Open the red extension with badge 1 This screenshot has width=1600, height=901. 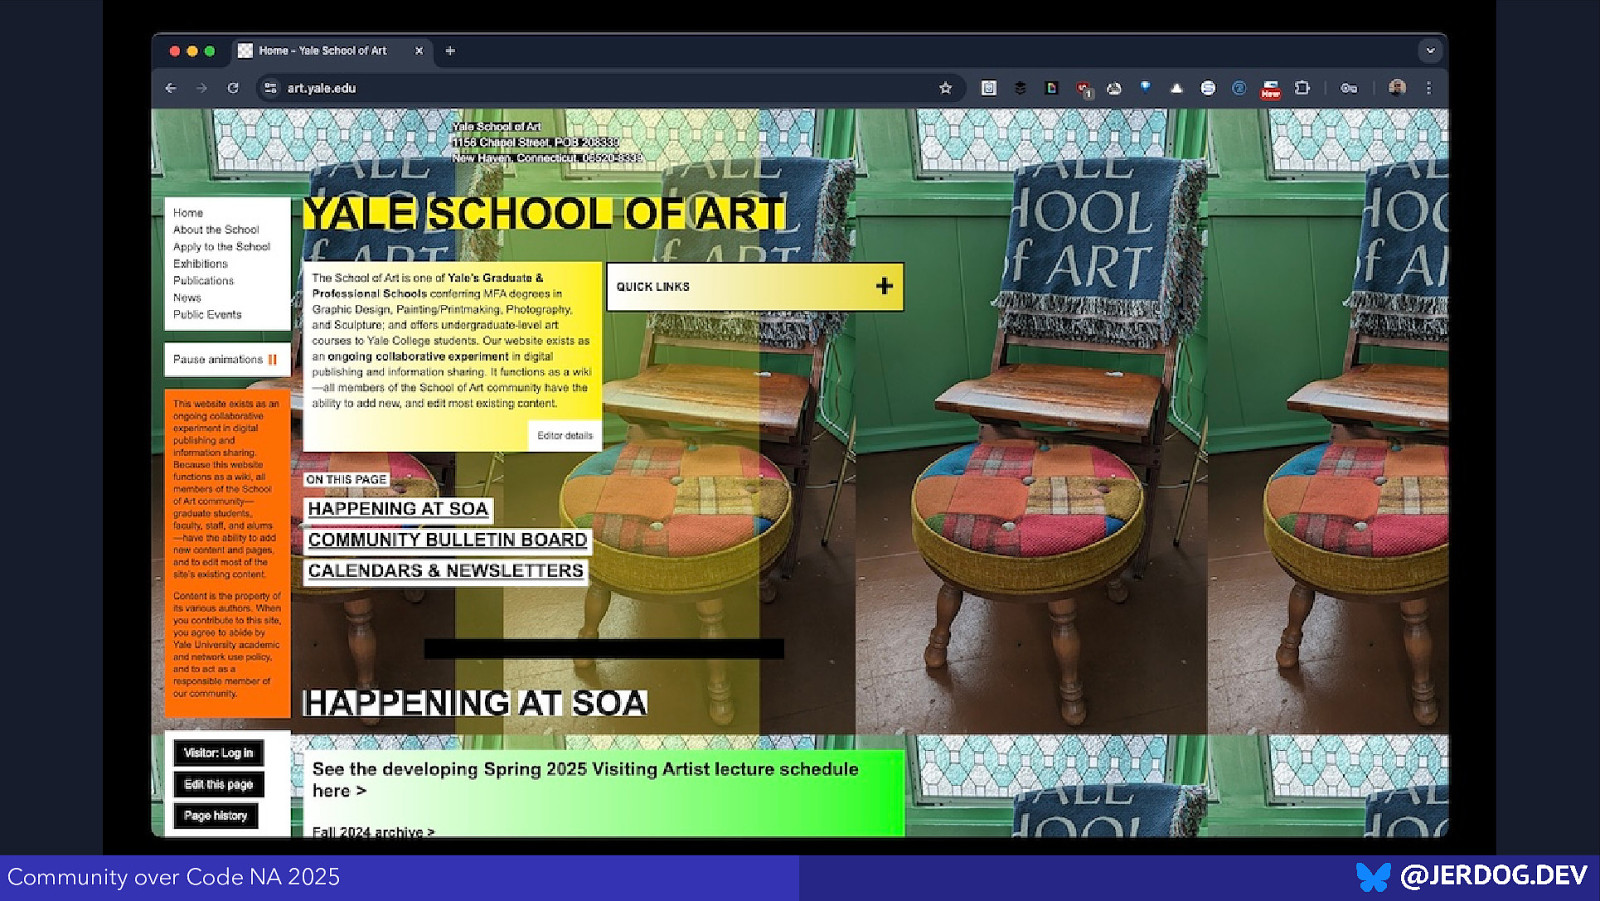click(x=1083, y=89)
